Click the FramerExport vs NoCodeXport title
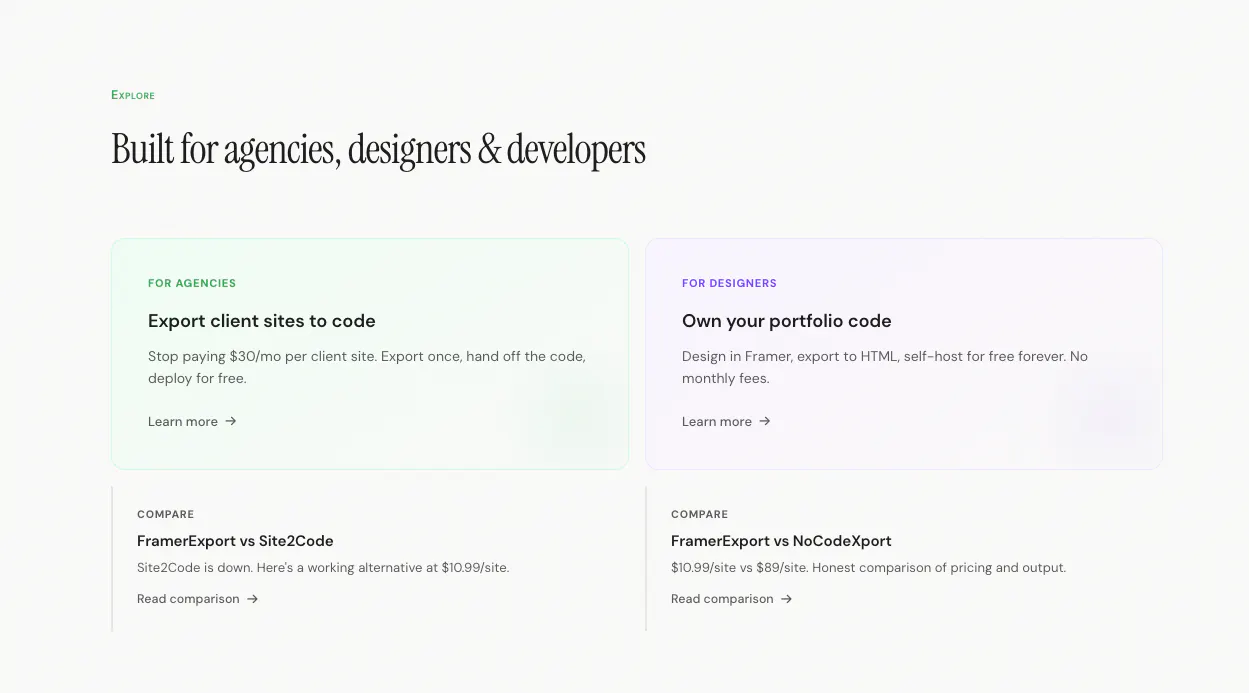1249x693 pixels. coord(781,541)
